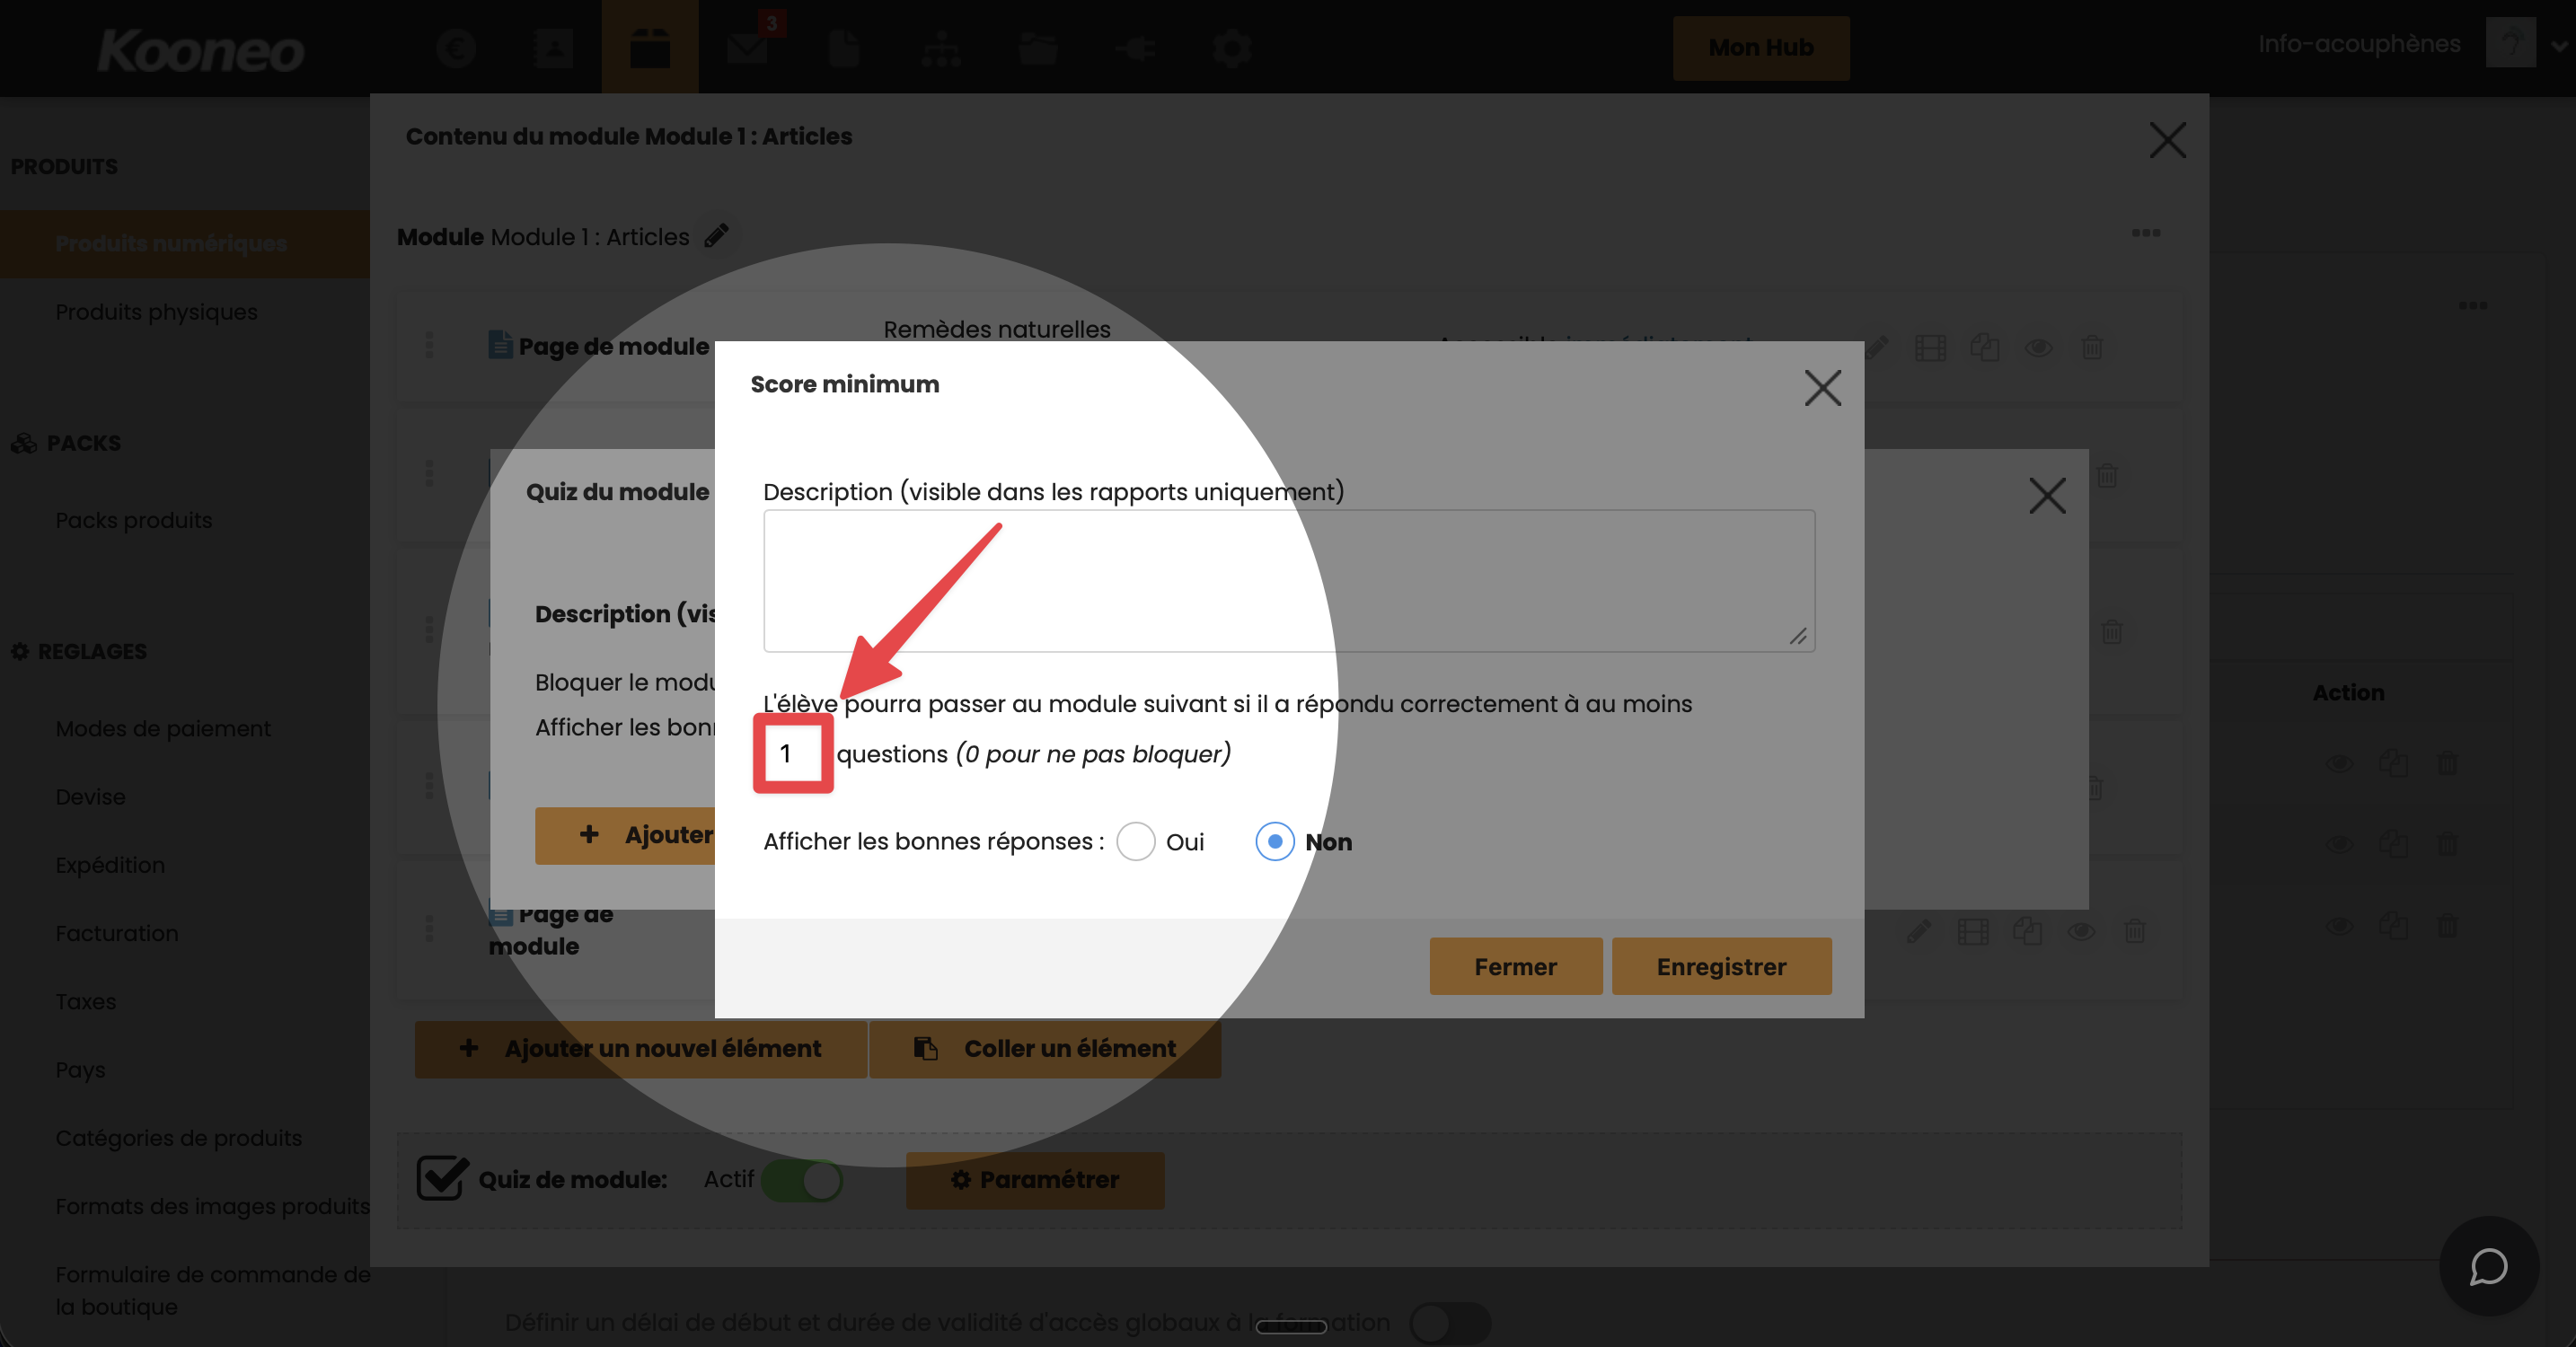Viewport: 2576px width, 1347px height.
Task: Open the chat bubble support widget
Action: tap(2488, 1267)
